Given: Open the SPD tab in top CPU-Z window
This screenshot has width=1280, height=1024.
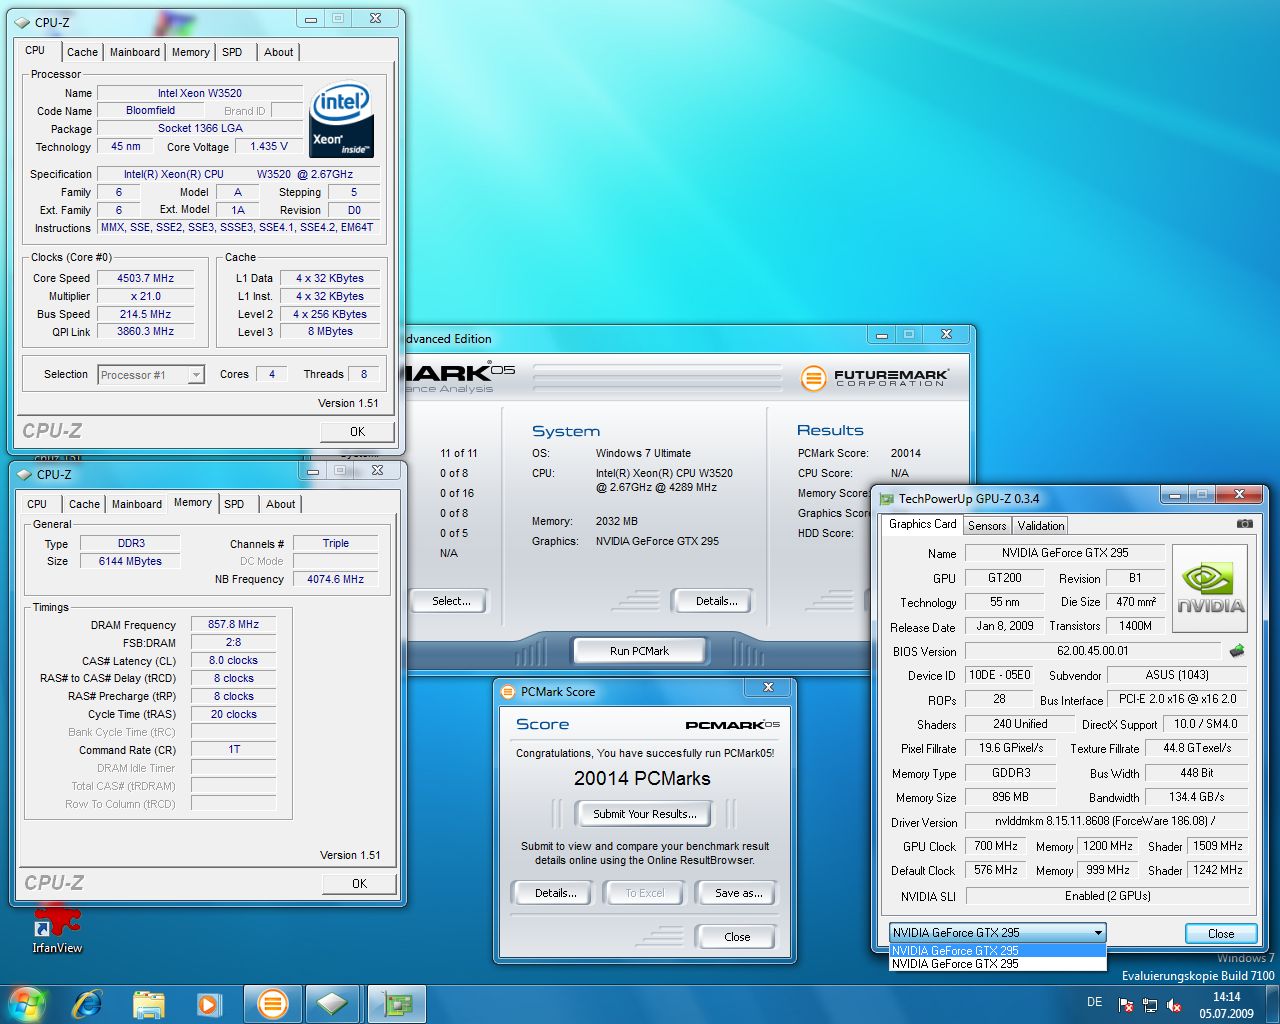Looking at the screenshot, I should (232, 52).
